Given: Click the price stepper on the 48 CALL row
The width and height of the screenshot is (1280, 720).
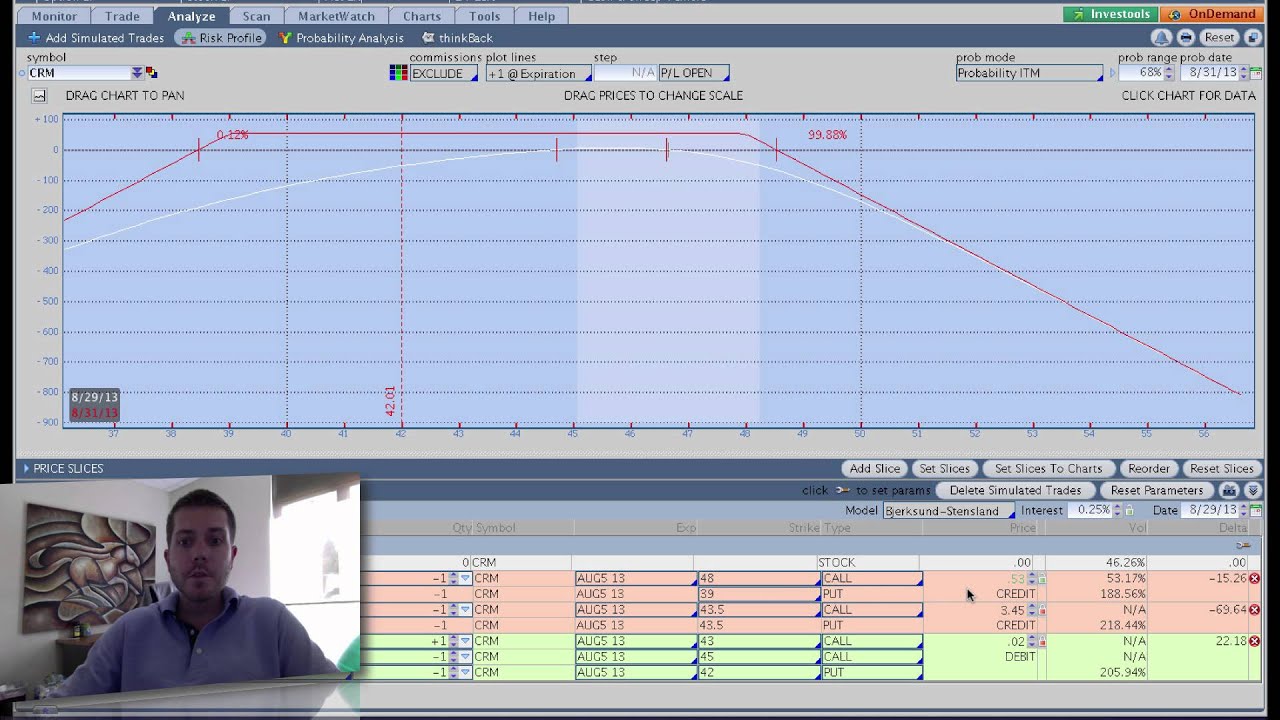Looking at the screenshot, I should pyautogui.click(x=1032, y=578).
